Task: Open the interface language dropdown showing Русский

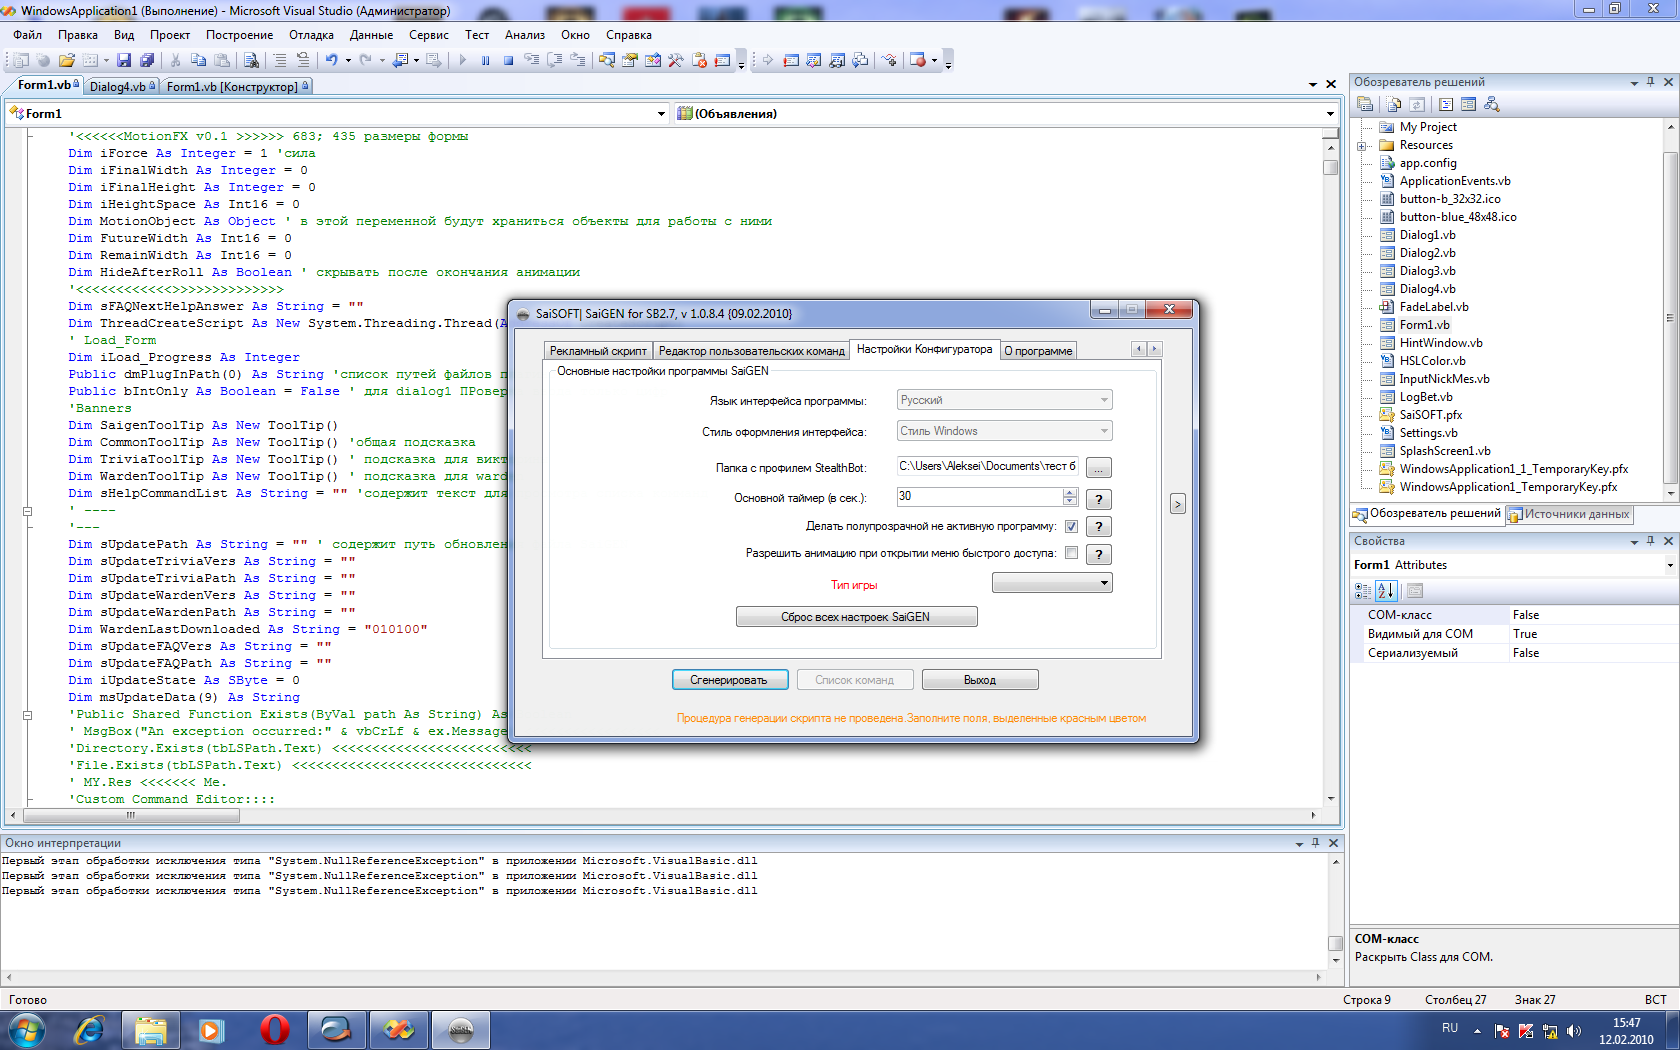Action: pos(1004,400)
